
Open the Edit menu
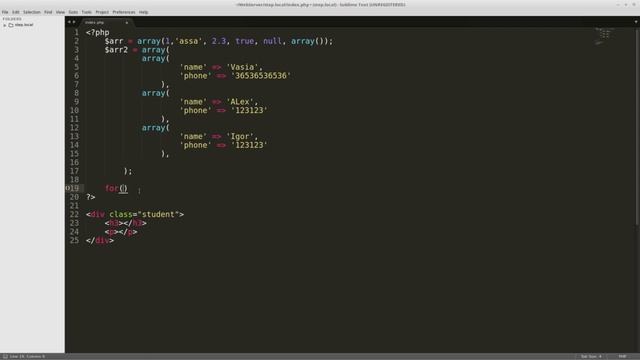click(x=16, y=12)
